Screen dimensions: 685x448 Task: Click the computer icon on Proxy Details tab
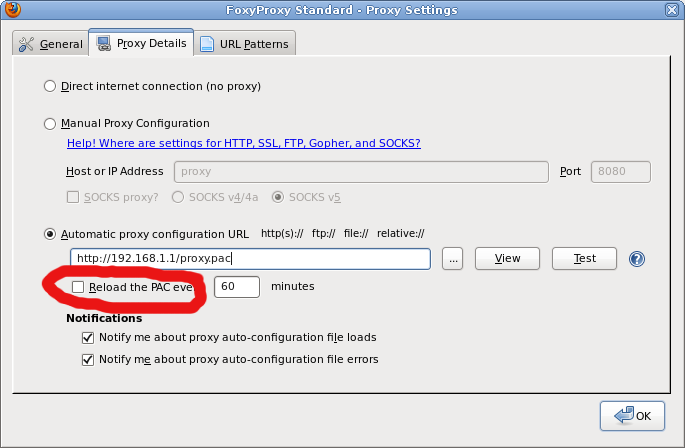(104, 43)
